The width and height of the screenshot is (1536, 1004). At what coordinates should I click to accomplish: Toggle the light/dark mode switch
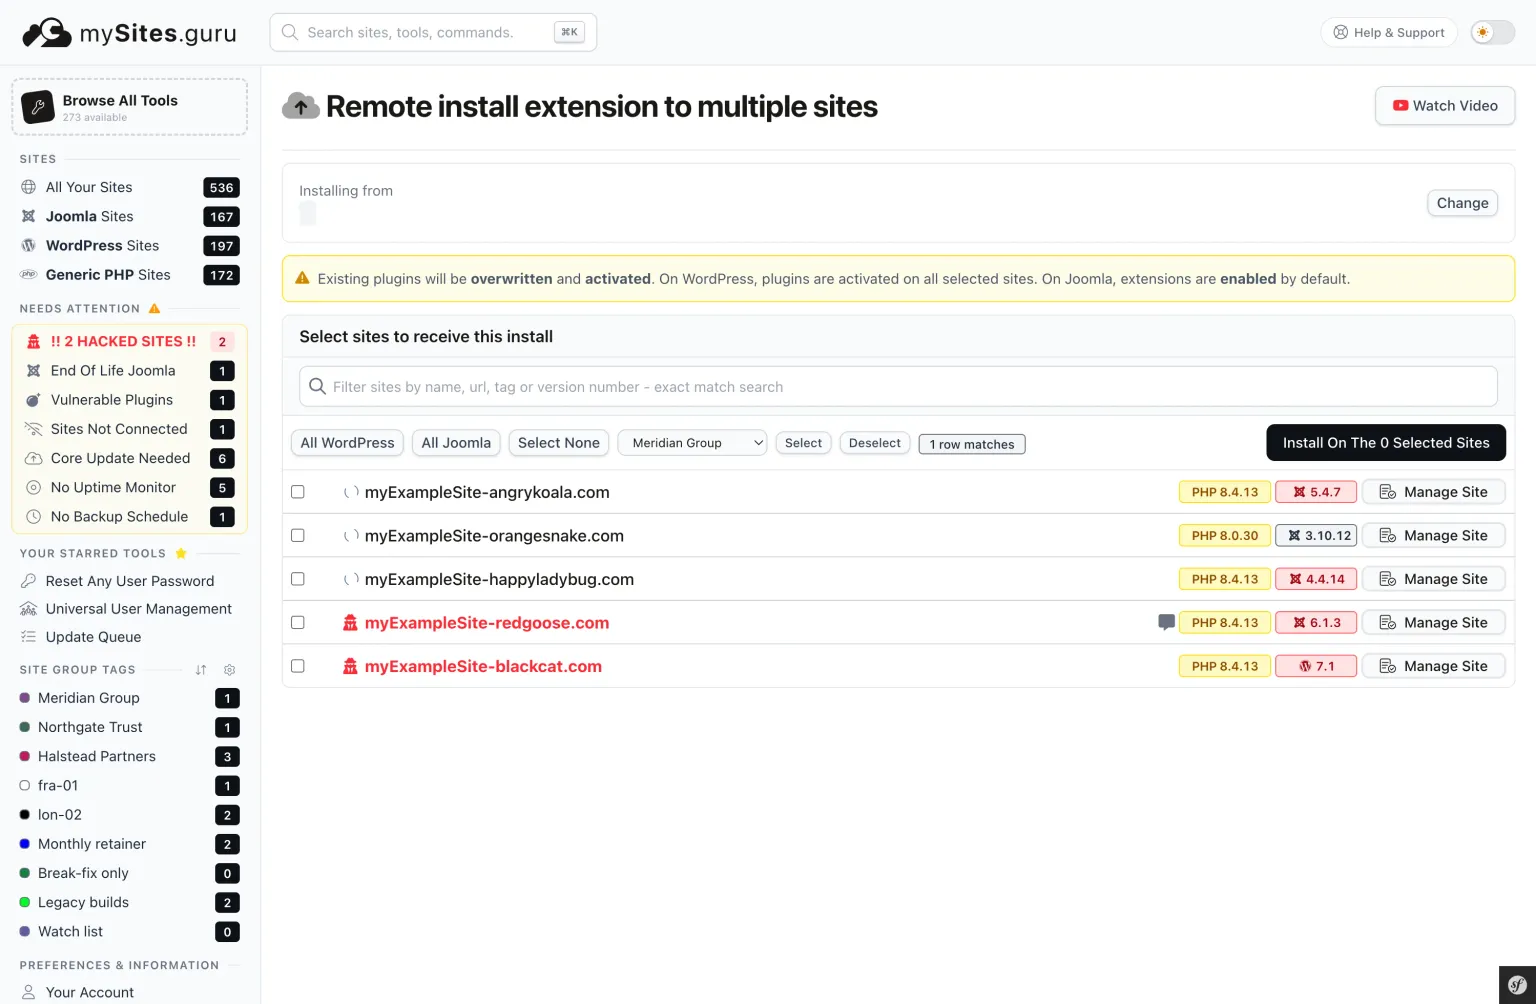(x=1492, y=32)
